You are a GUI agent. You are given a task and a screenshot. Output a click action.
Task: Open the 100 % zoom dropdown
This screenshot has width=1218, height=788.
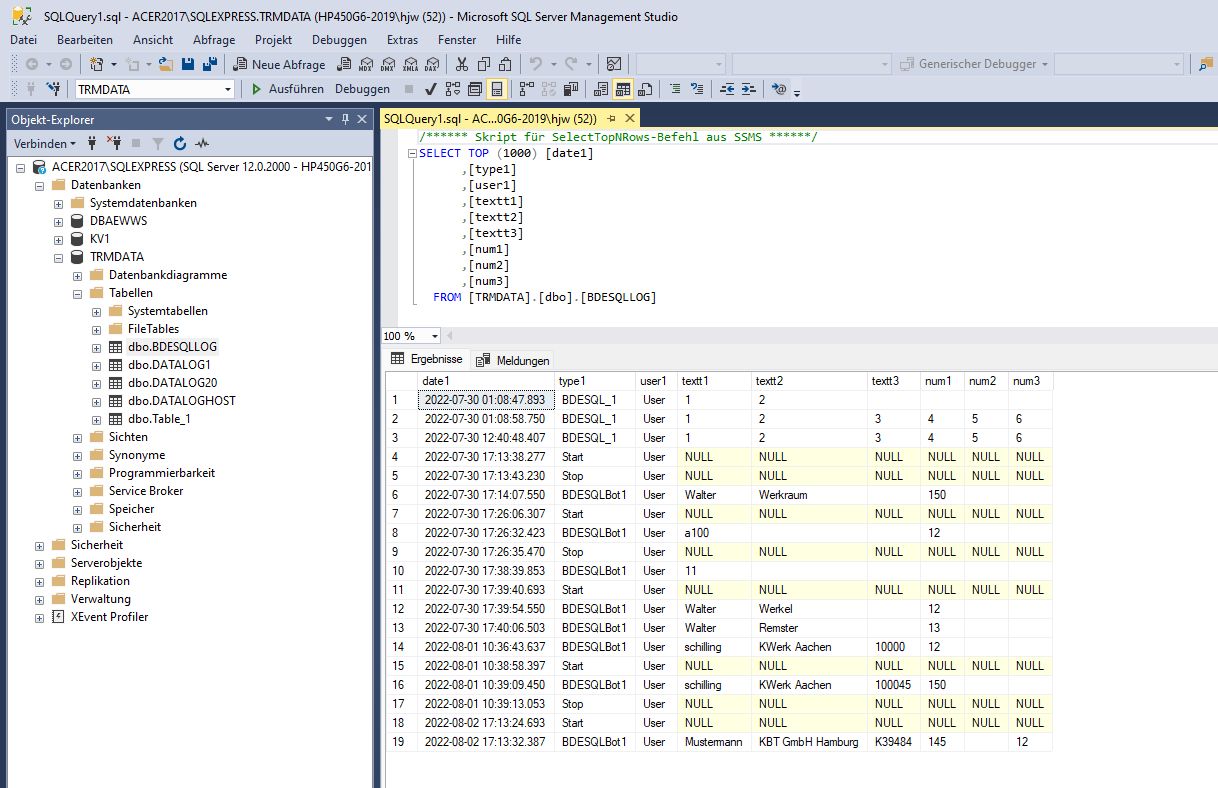click(x=435, y=336)
